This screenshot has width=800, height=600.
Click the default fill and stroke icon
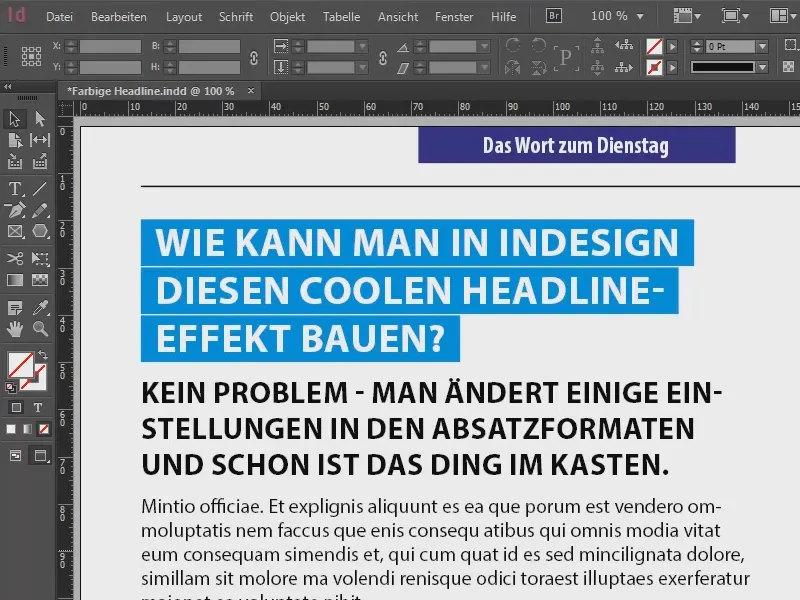point(10,388)
